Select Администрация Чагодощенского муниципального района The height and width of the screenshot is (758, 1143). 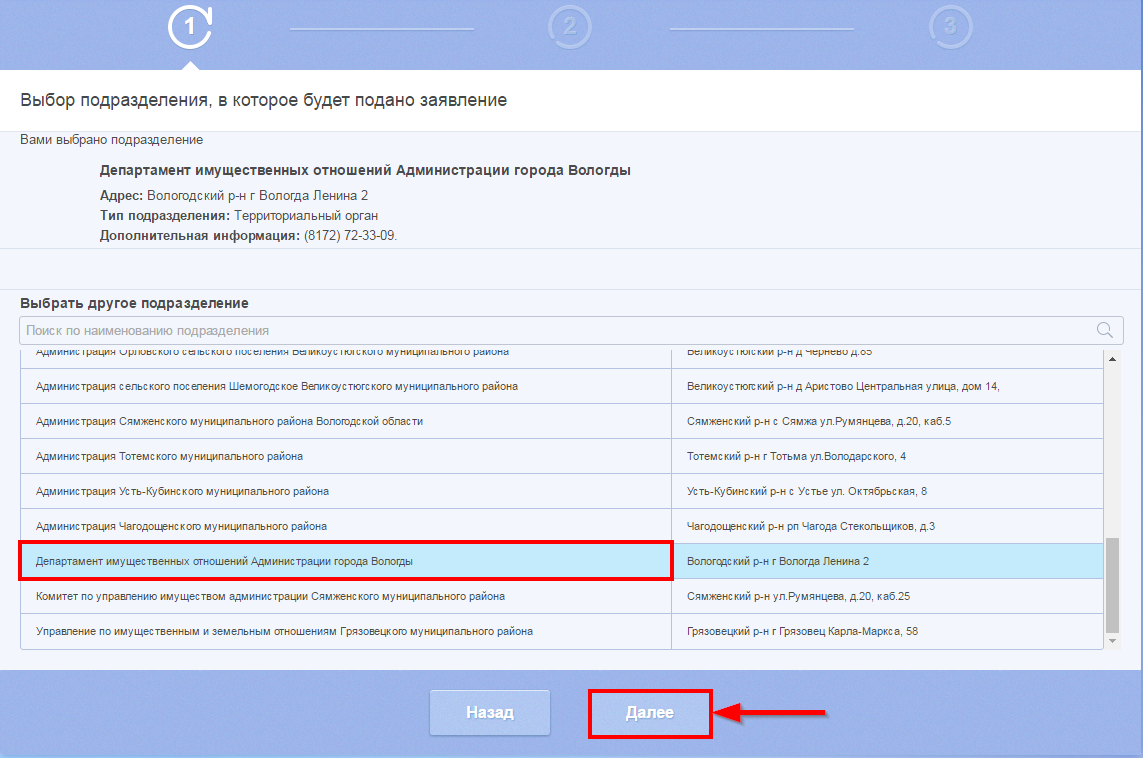345,527
